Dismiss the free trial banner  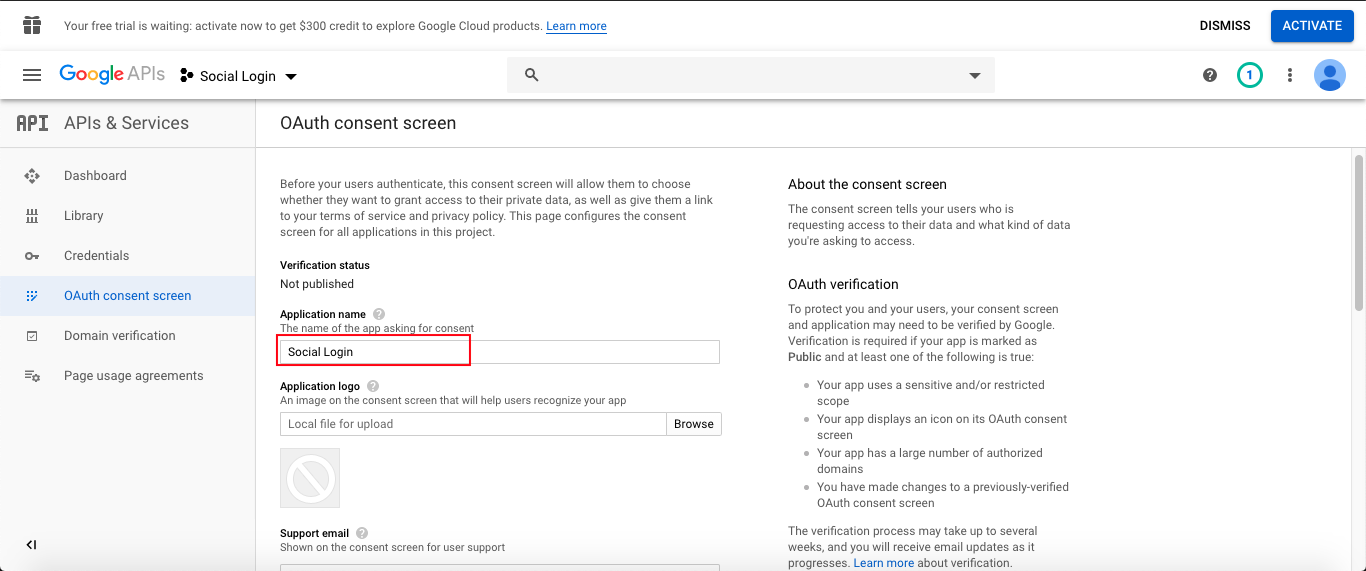(x=1224, y=26)
